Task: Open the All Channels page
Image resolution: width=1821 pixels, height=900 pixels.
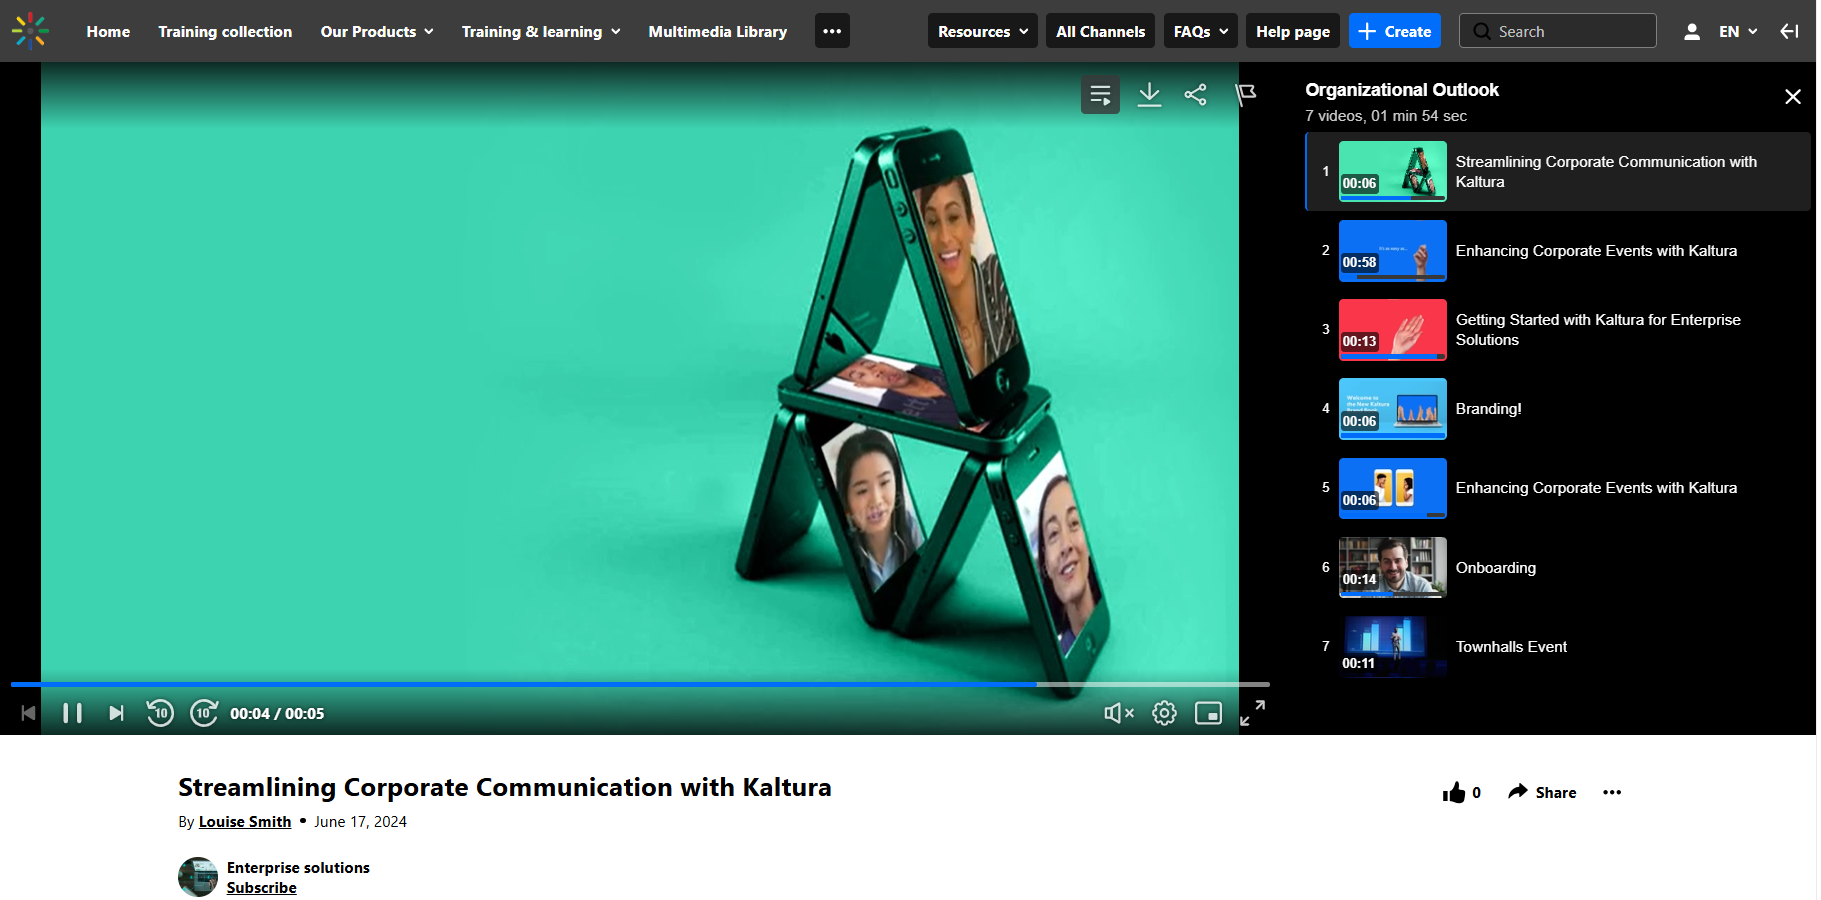Action: coord(1101,32)
